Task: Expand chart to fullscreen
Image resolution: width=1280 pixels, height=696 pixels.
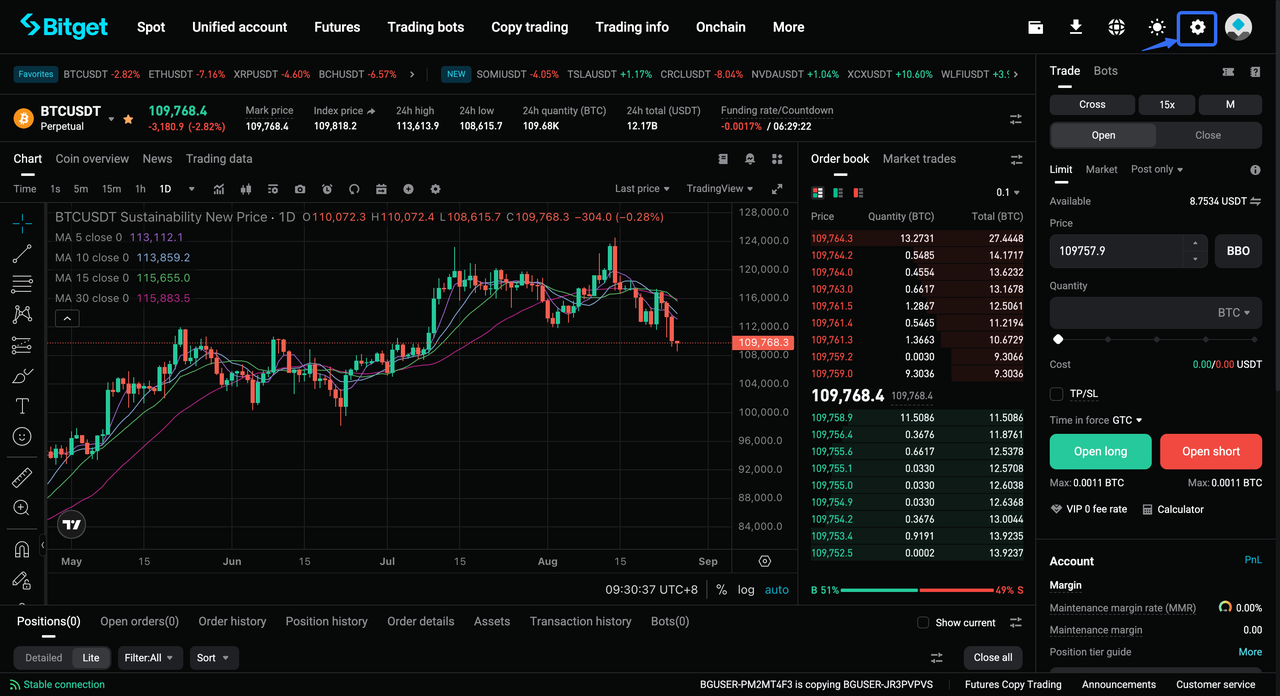Action: (777, 189)
